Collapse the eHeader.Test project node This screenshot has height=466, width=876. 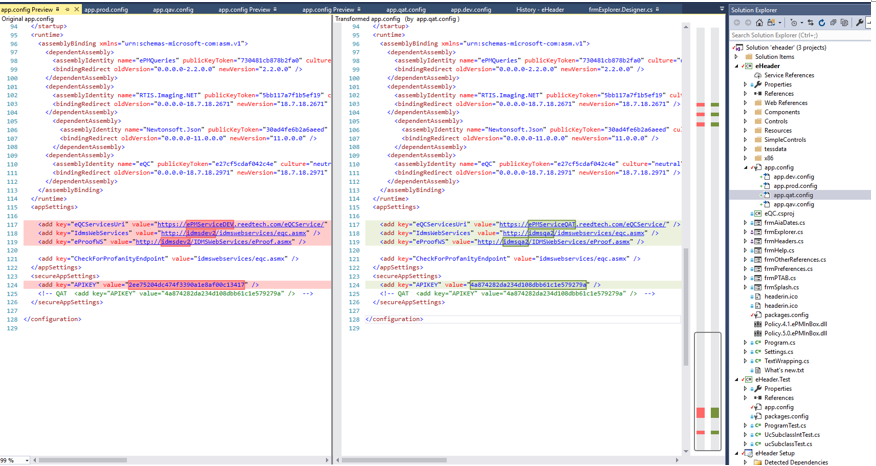click(x=736, y=379)
